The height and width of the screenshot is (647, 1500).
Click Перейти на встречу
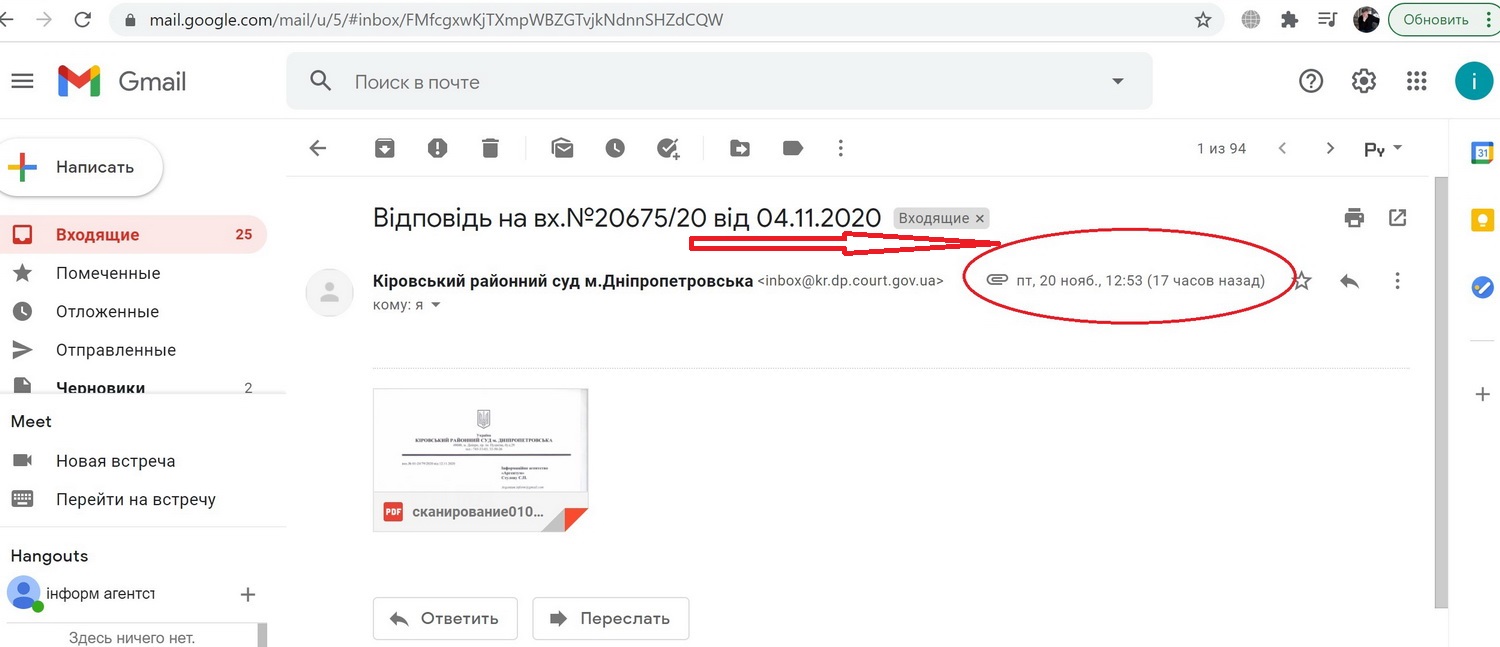pos(135,499)
